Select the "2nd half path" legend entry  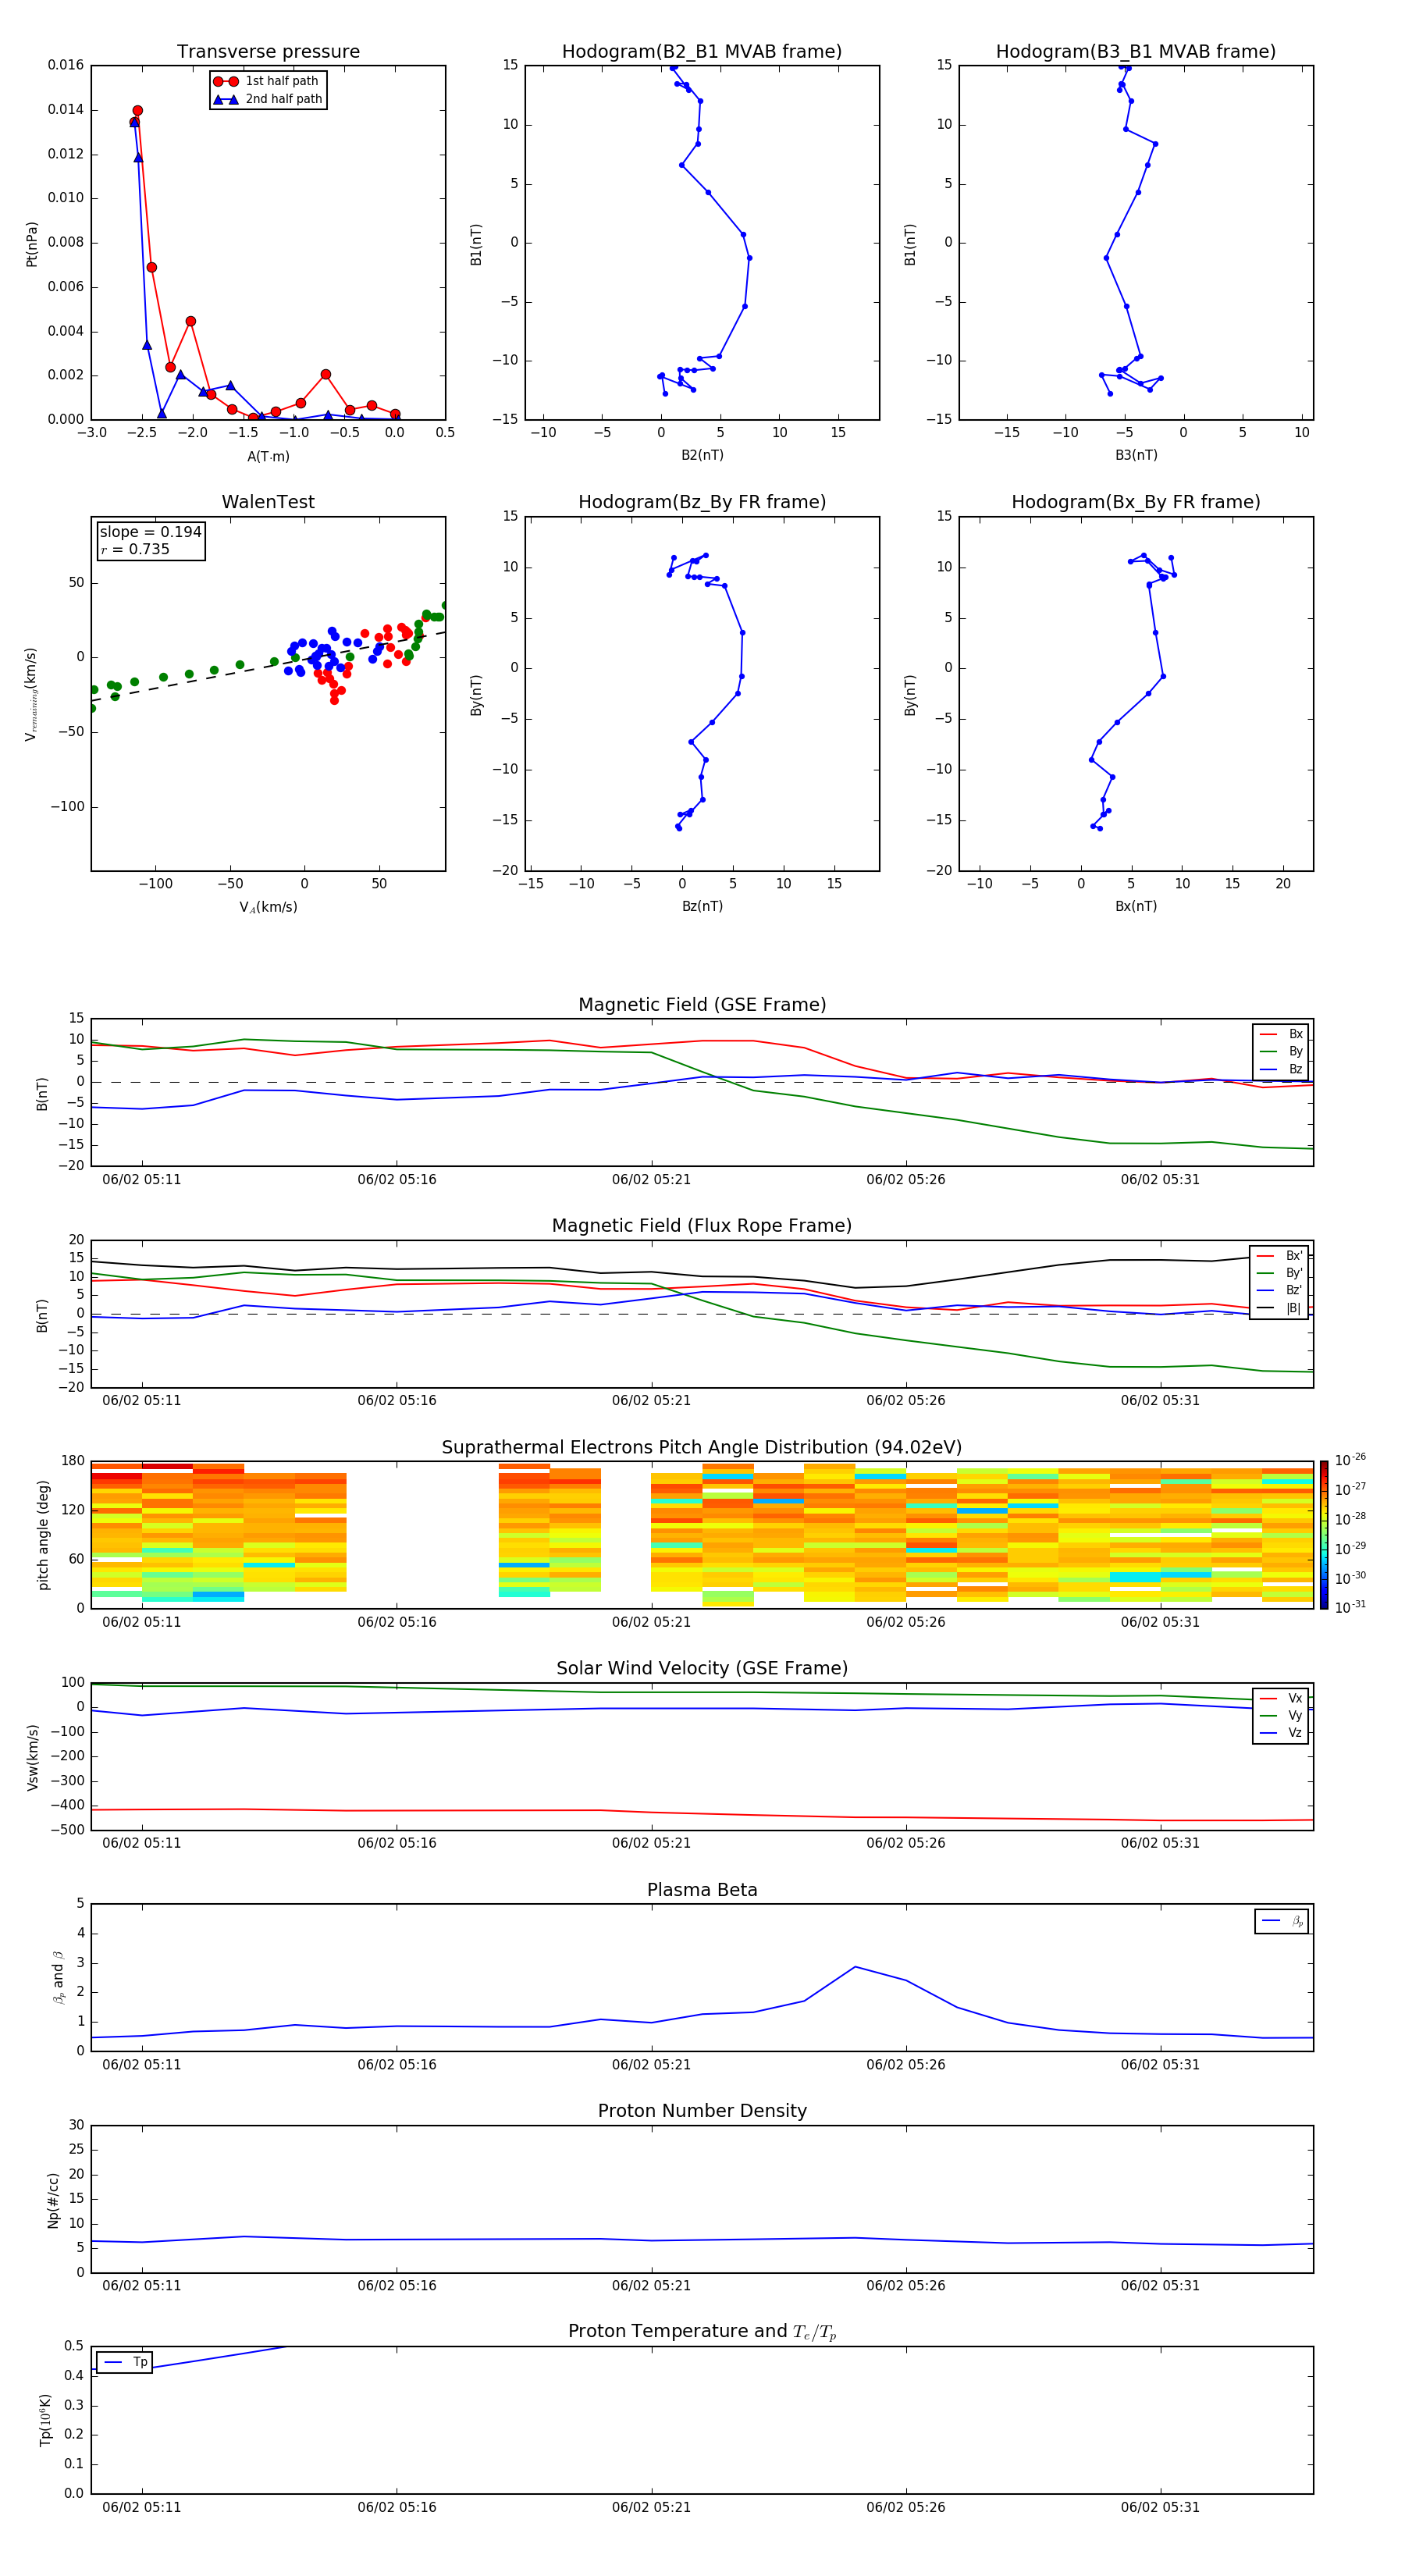pos(267,99)
